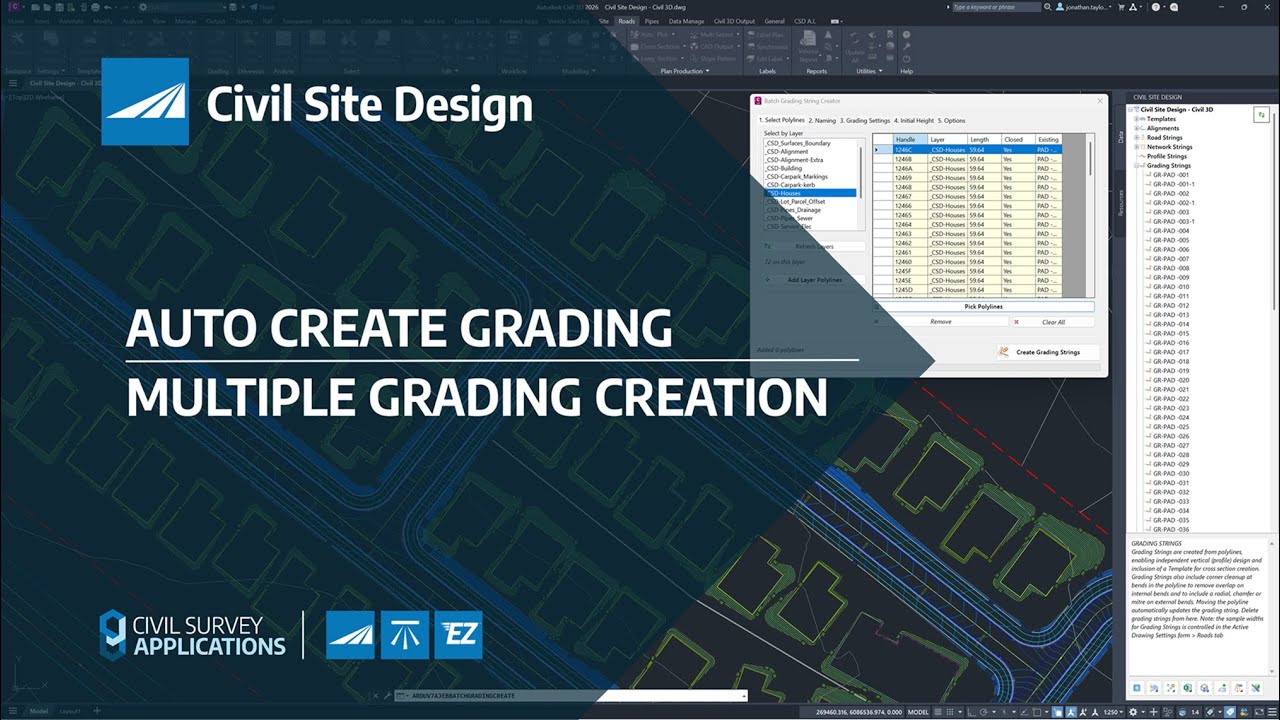Expand the Alignments tree node
1280x720 pixels.
[x=1136, y=128]
